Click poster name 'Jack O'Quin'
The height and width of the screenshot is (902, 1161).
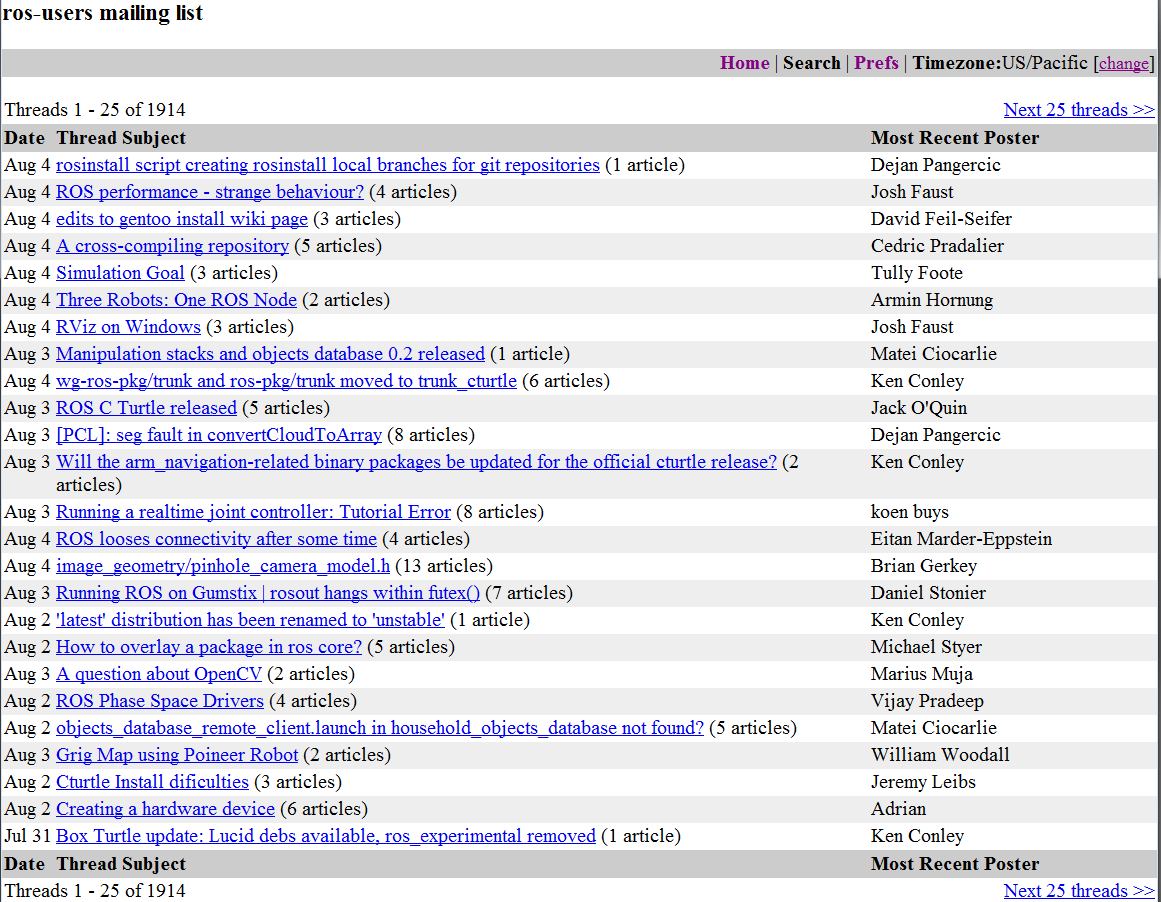[x=919, y=408]
